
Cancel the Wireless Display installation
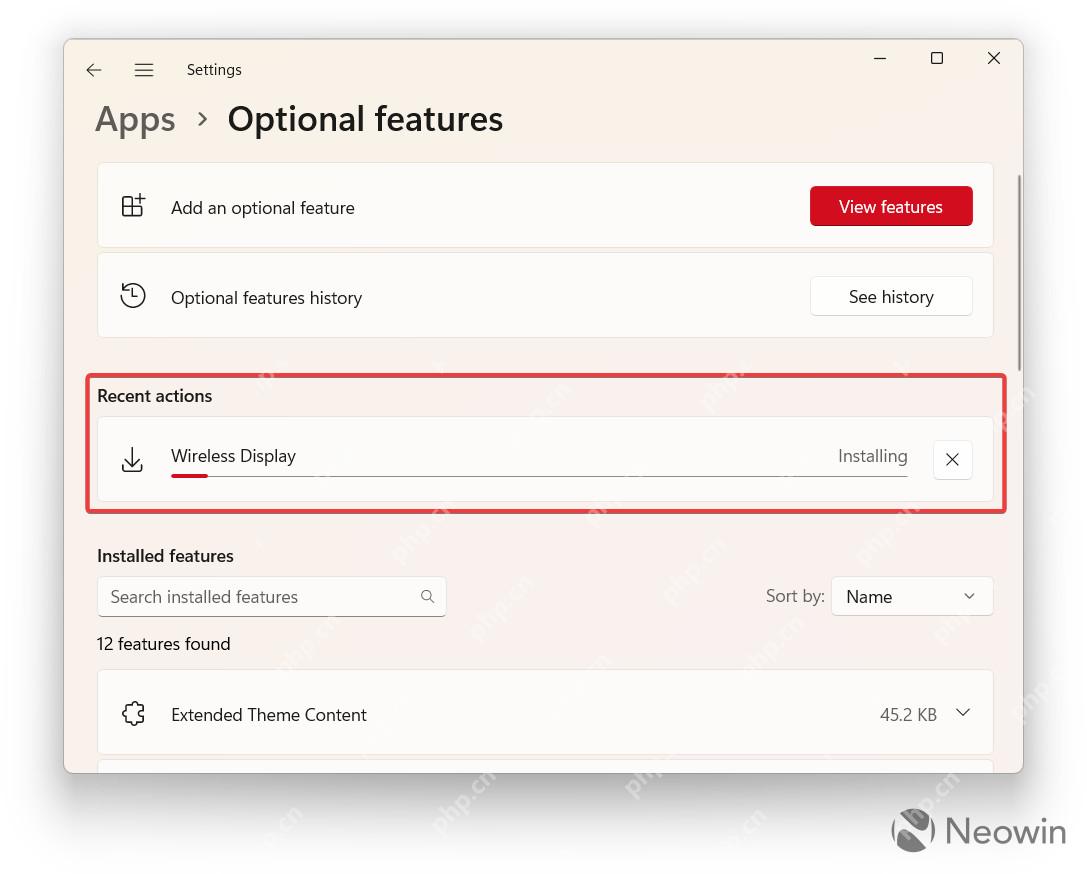tap(953, 460)
